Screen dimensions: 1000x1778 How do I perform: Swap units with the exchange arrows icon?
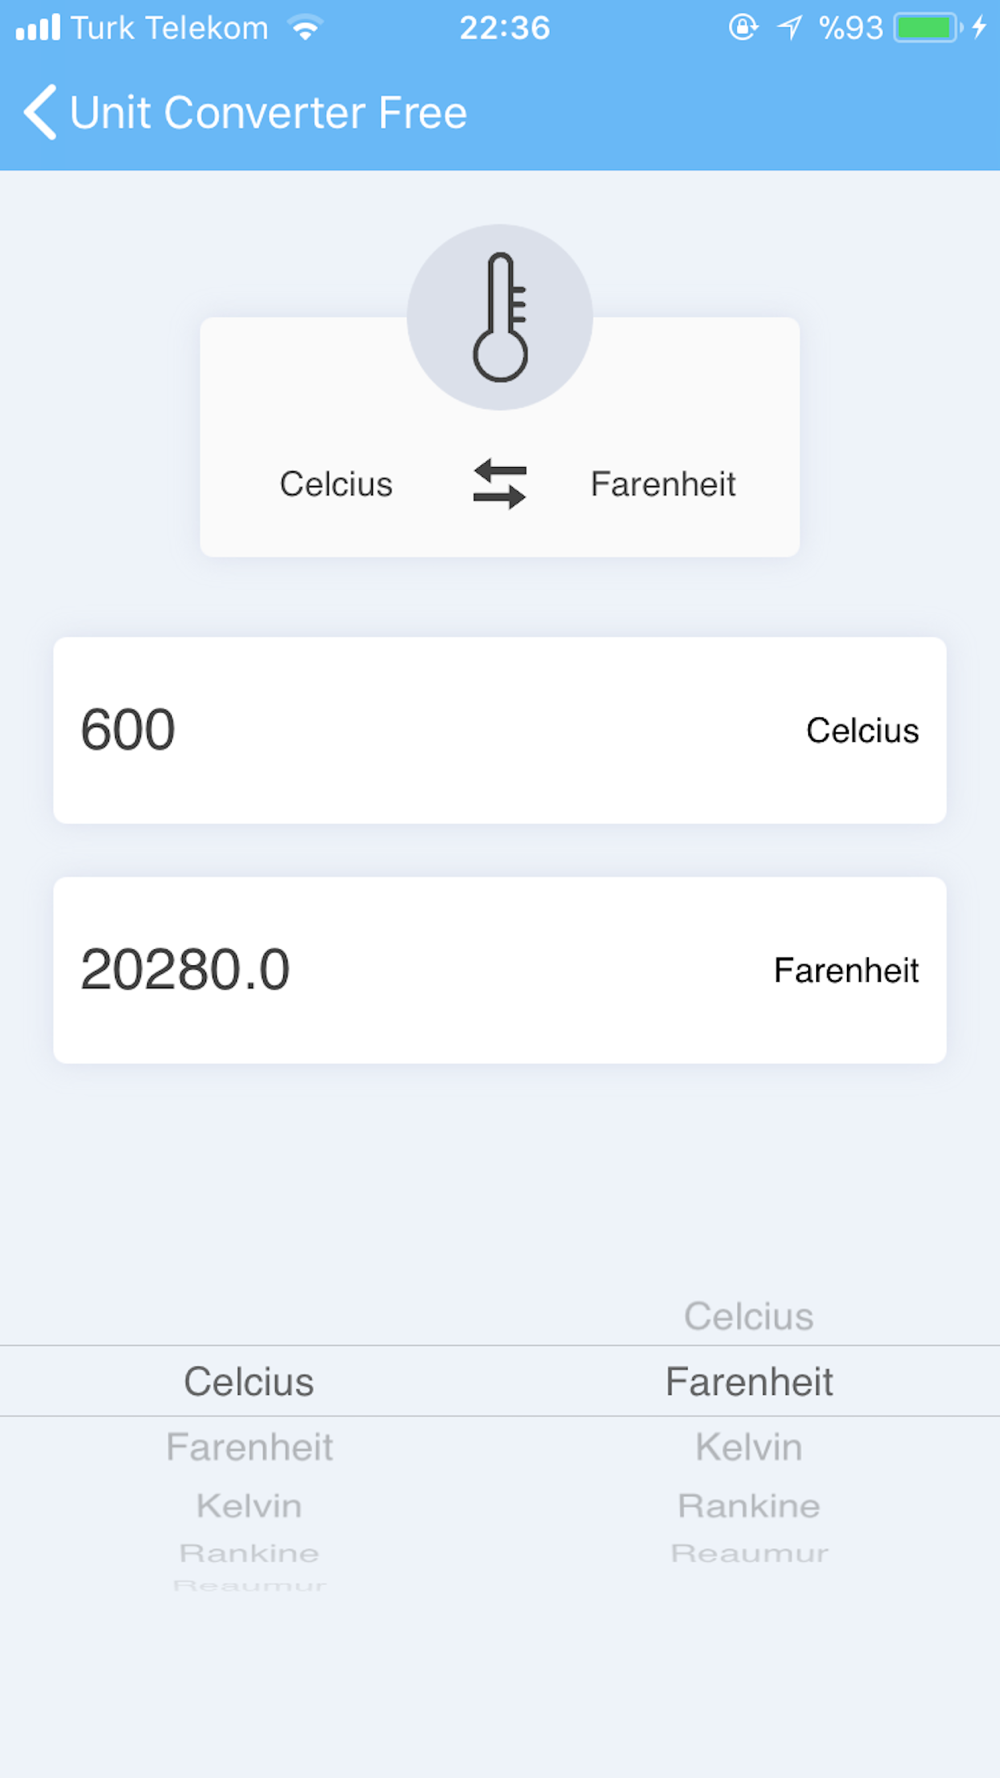point(499,484)
